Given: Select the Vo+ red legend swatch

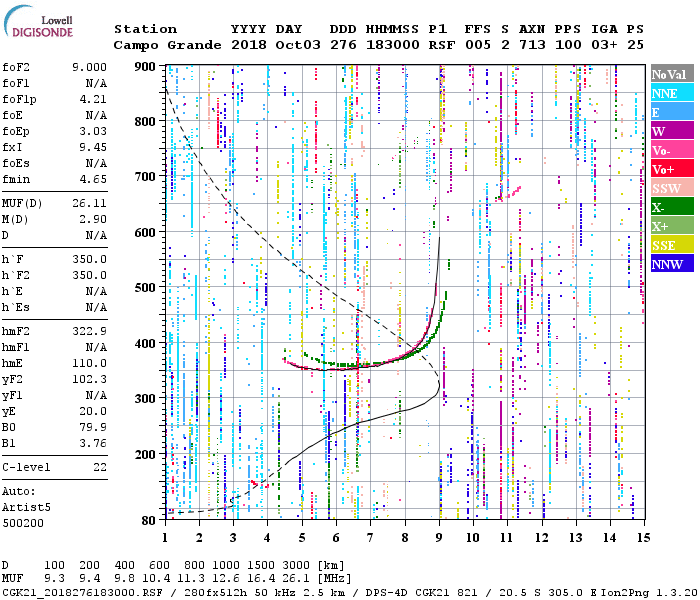Looking at the screenshot, I should (672, 169).
